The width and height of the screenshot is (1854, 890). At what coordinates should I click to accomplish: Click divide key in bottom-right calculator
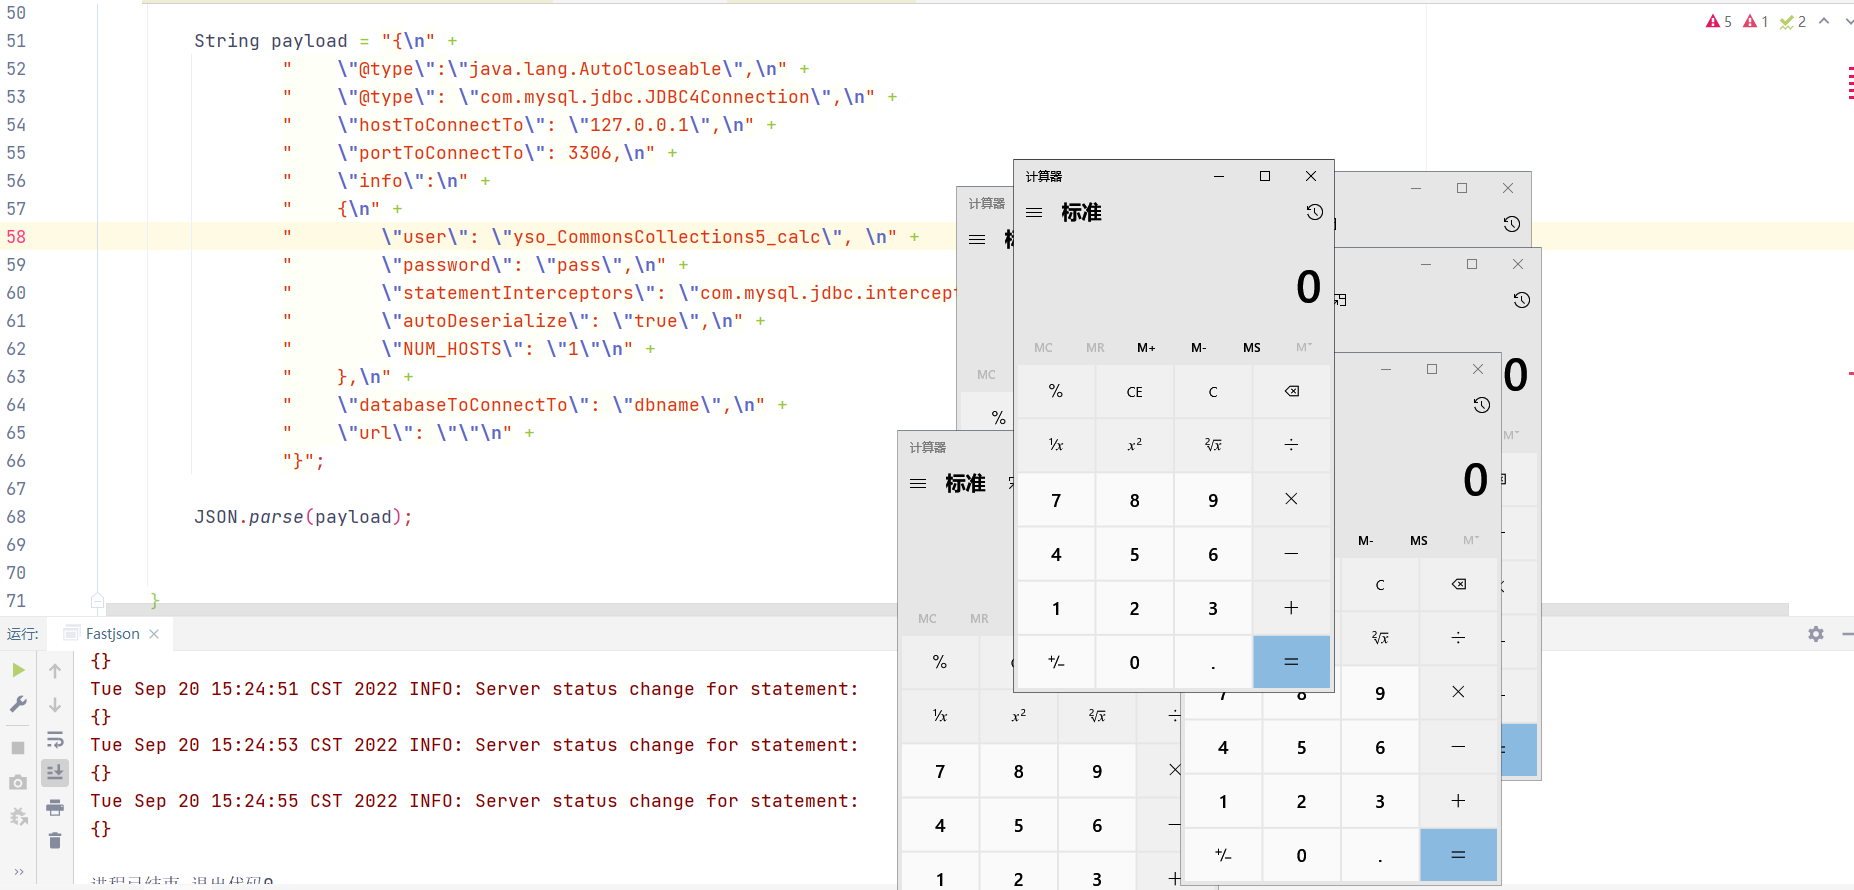1458,638
